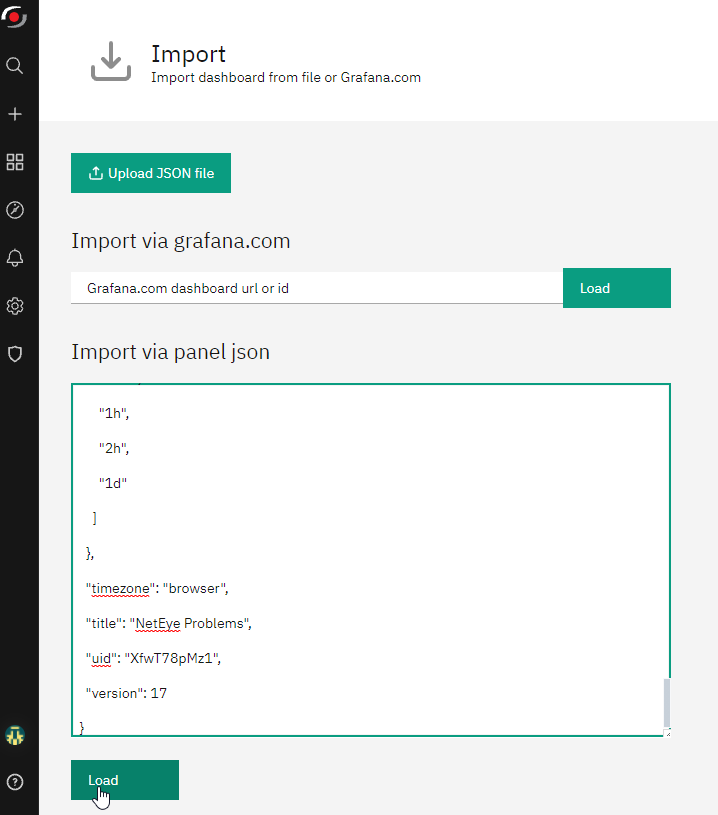
Task: Click the Import via grafana.com heading
Action: pyautogui.click(x=180, y=241)
